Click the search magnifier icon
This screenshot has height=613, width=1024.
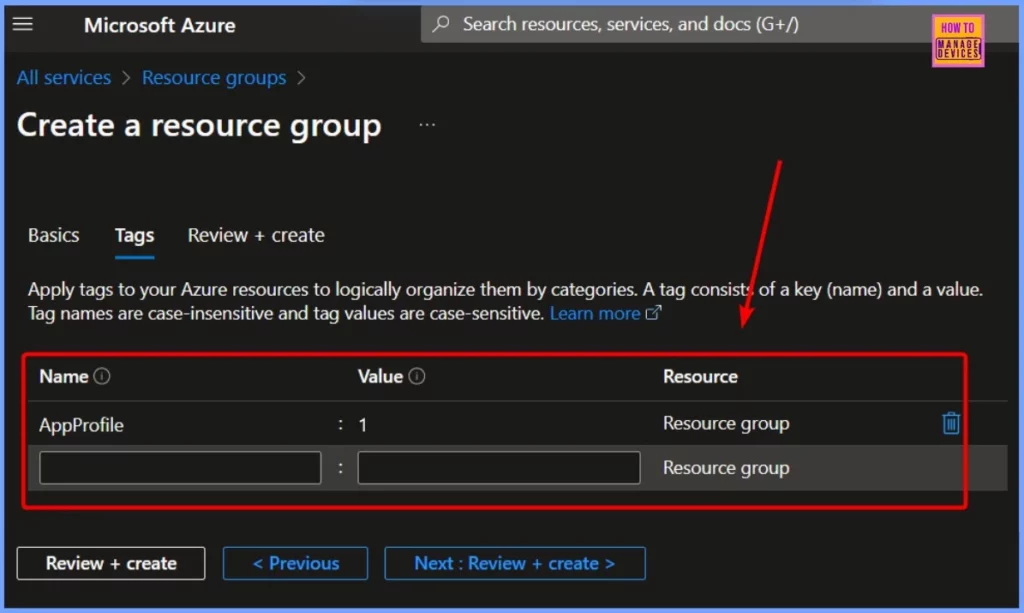(x=441, y=24)
